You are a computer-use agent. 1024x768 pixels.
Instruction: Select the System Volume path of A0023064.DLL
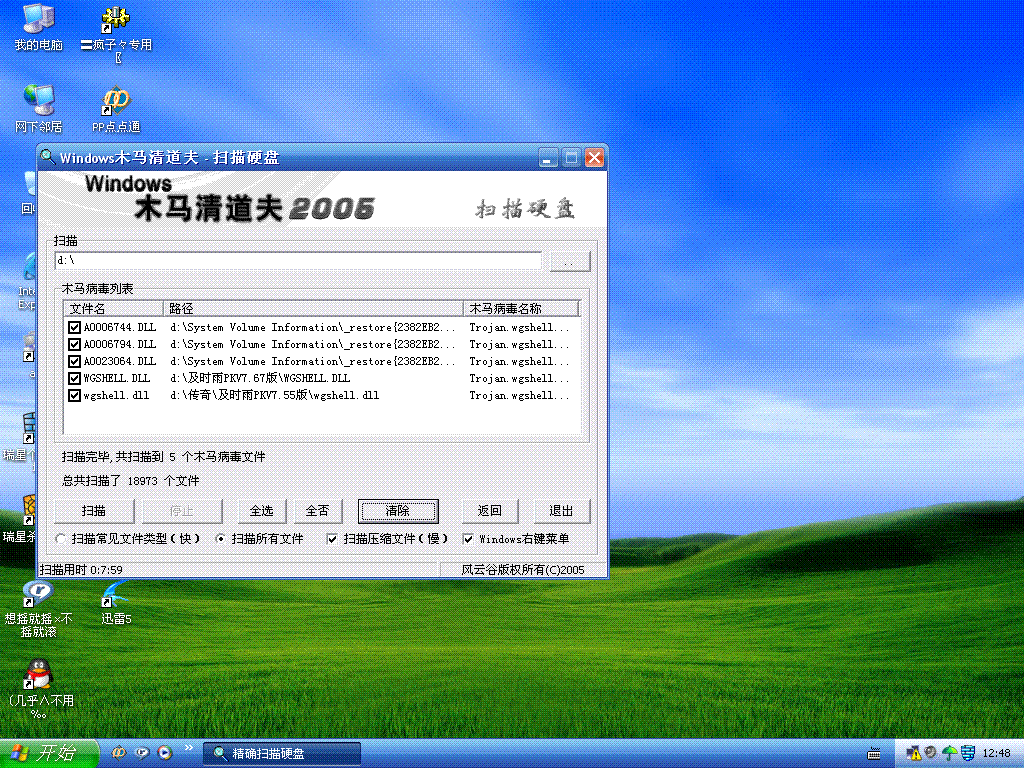[x=313, y=361]
